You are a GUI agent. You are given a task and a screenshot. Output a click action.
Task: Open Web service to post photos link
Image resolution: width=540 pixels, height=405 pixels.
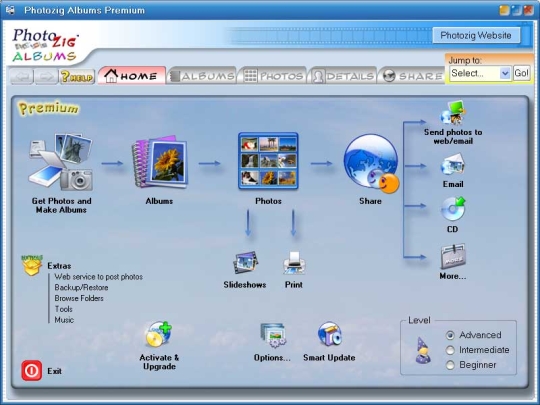click(98, 277)
